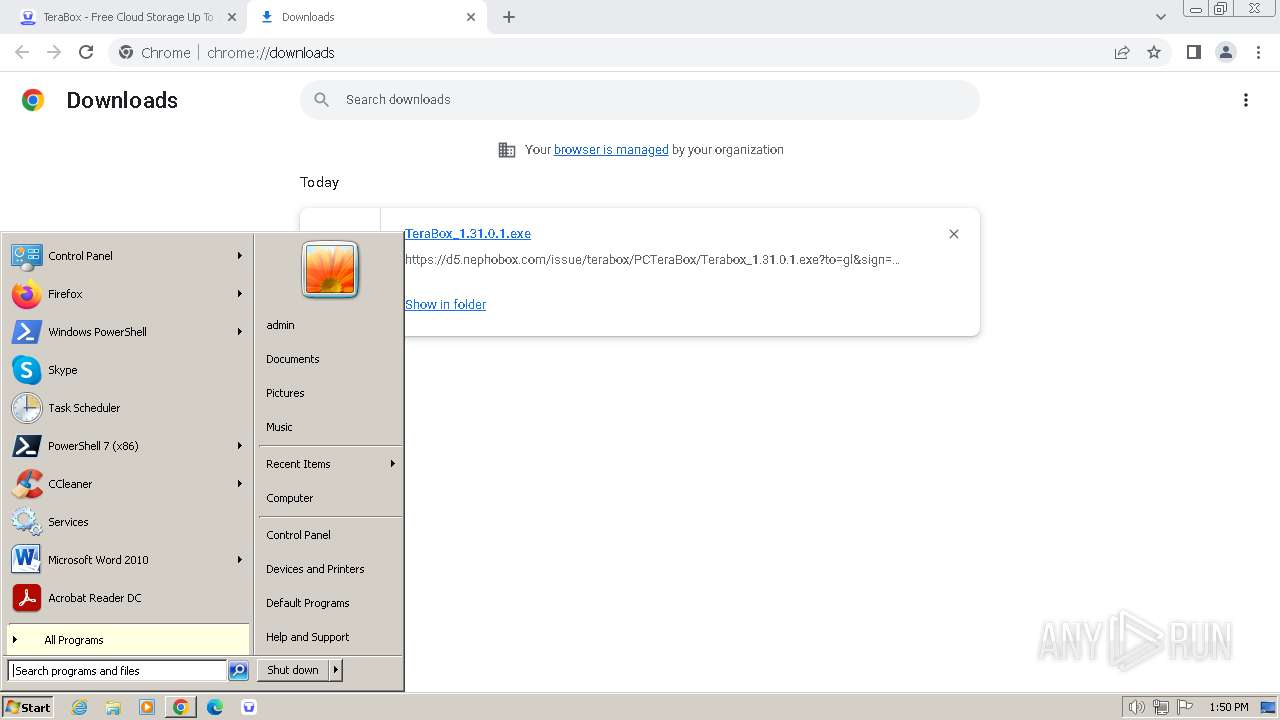Image resolution: width=1280 pixels, height=720 pixels.
Task: Open Pictures from Start menu
Action: pos(330,393)
